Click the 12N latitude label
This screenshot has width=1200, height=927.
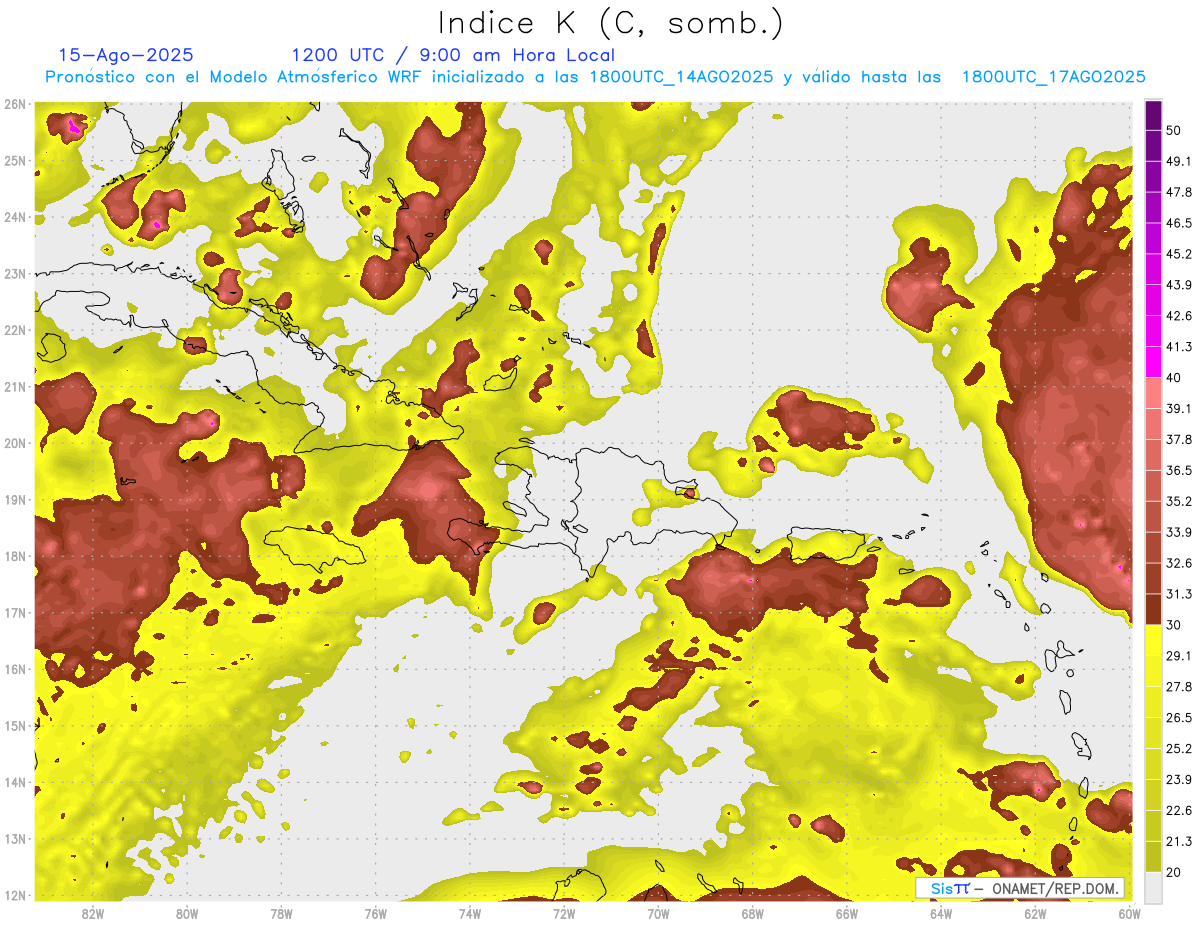click(x=15, y=895)
